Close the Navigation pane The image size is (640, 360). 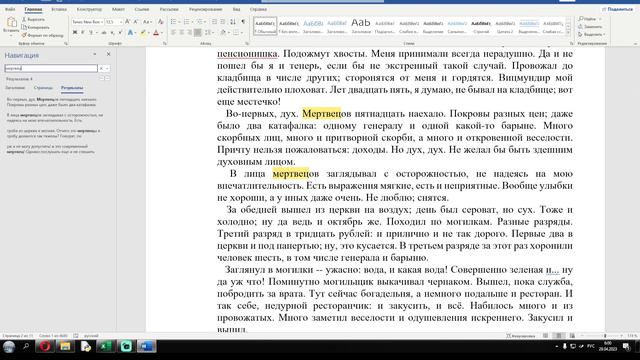[x=109, y=54]
